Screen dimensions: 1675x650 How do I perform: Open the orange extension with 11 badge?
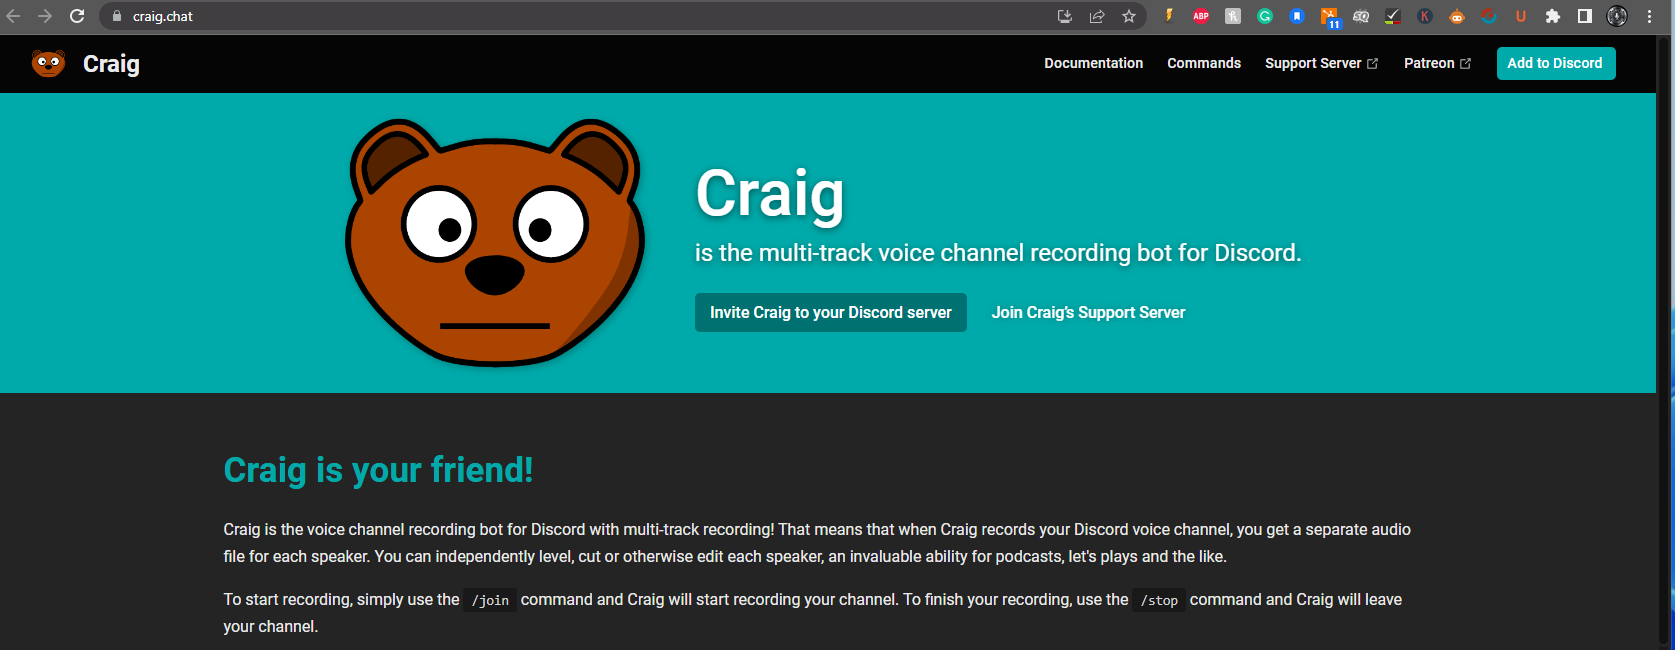1330,17
